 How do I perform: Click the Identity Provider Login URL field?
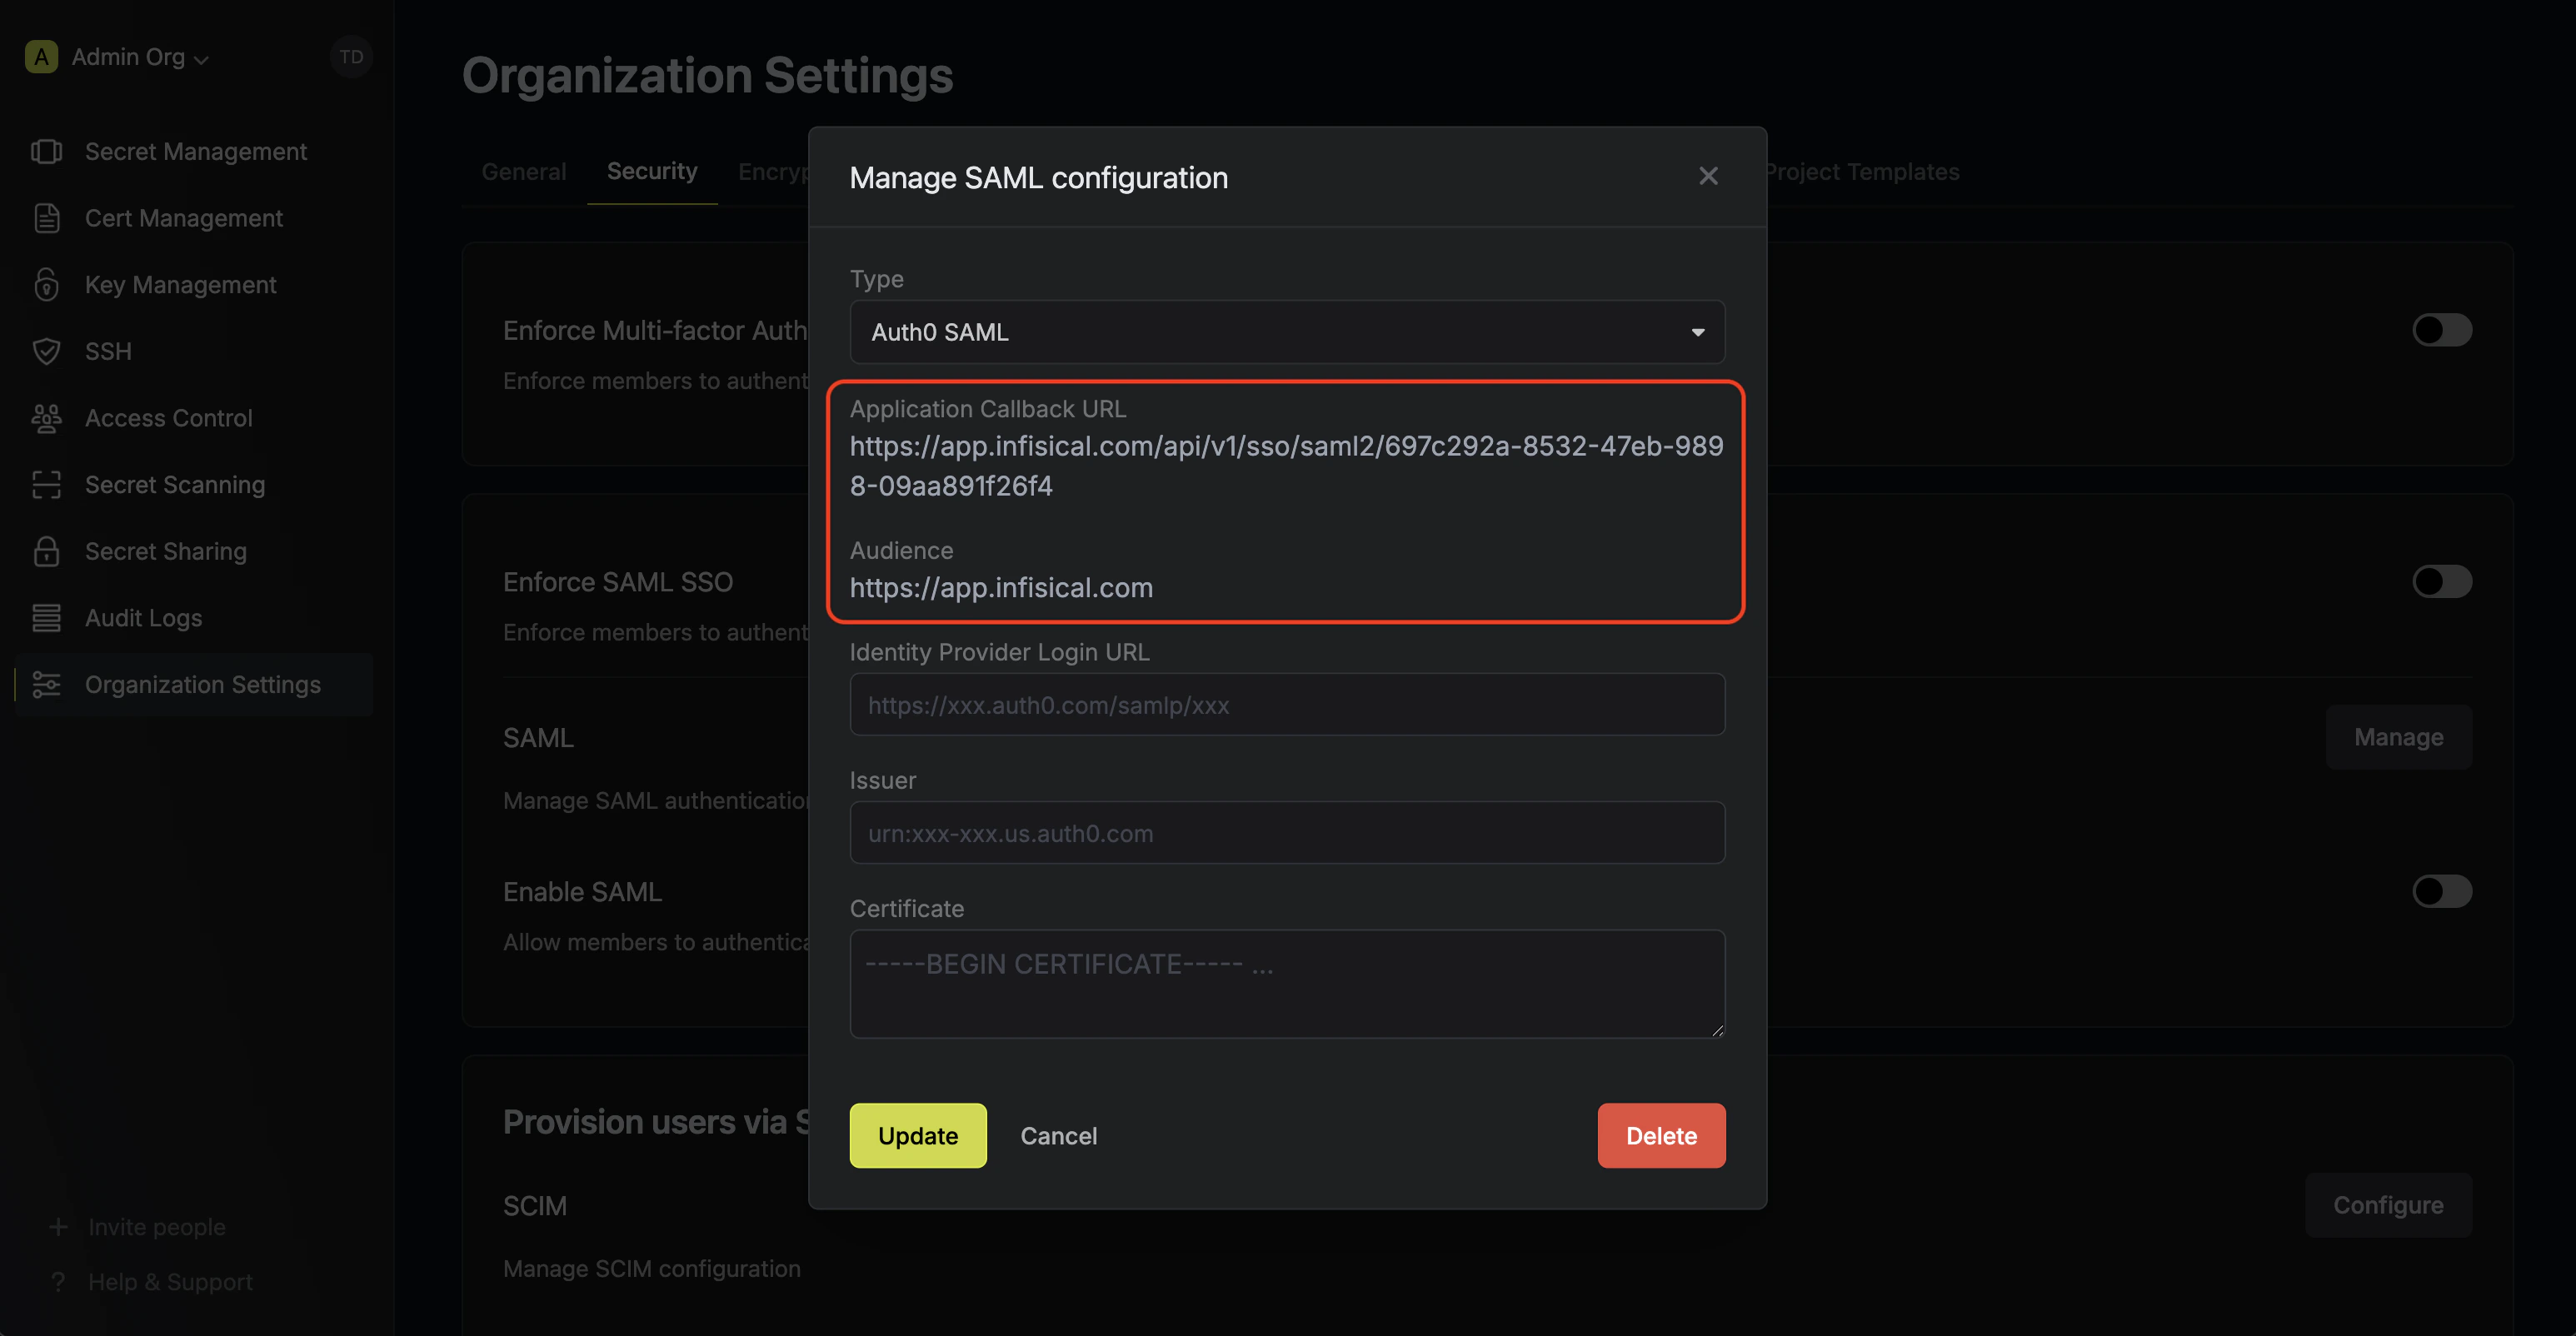1287,705
